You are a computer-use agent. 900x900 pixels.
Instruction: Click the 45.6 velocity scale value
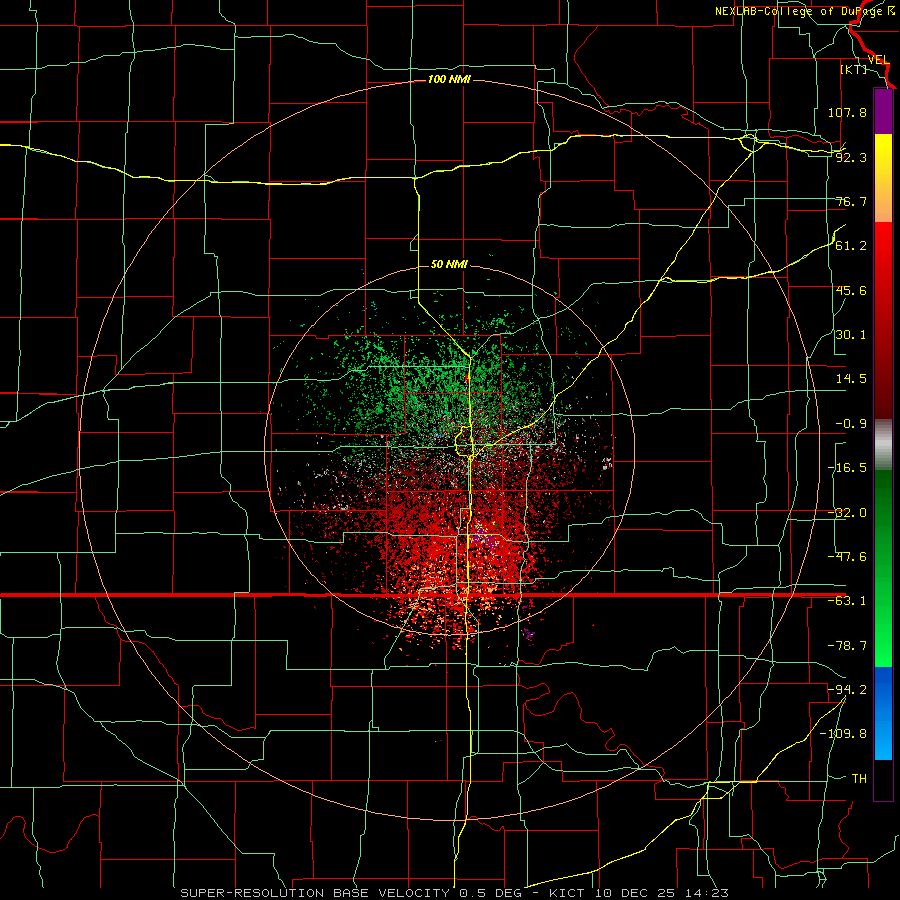pos(851,290)
